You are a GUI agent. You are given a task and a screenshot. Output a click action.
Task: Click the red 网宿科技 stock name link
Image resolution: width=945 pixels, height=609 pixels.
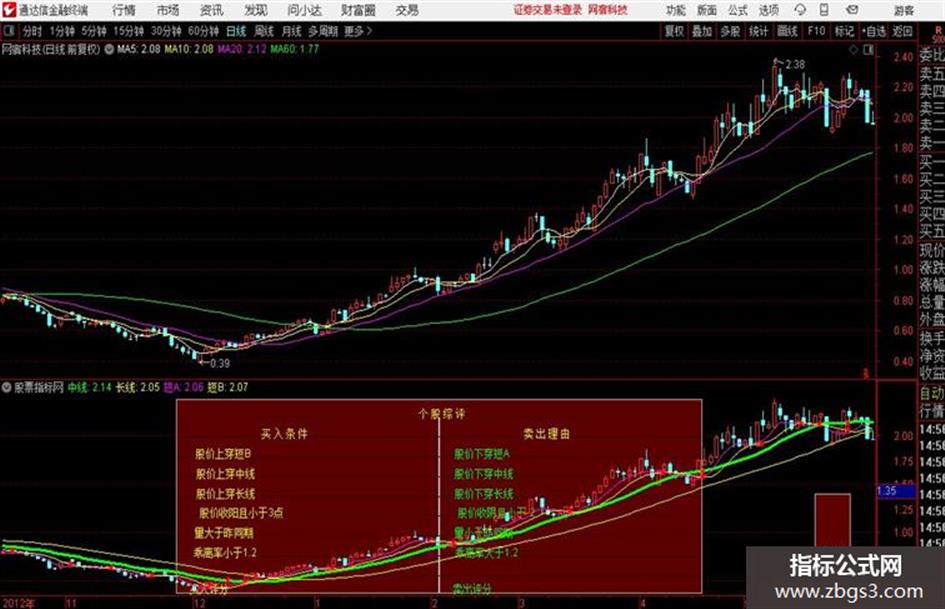pos(608,10)
